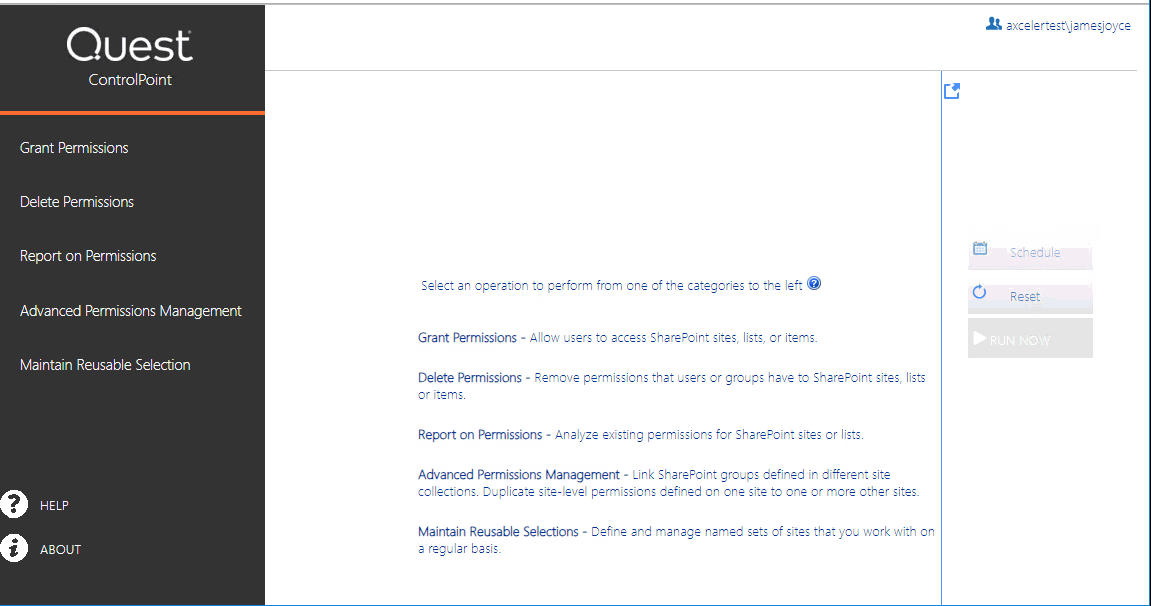Viewport: 1151px width, 606px height.
Task: Select Delete Permissions in the sidebar
Action: click(x=76, y=201)
